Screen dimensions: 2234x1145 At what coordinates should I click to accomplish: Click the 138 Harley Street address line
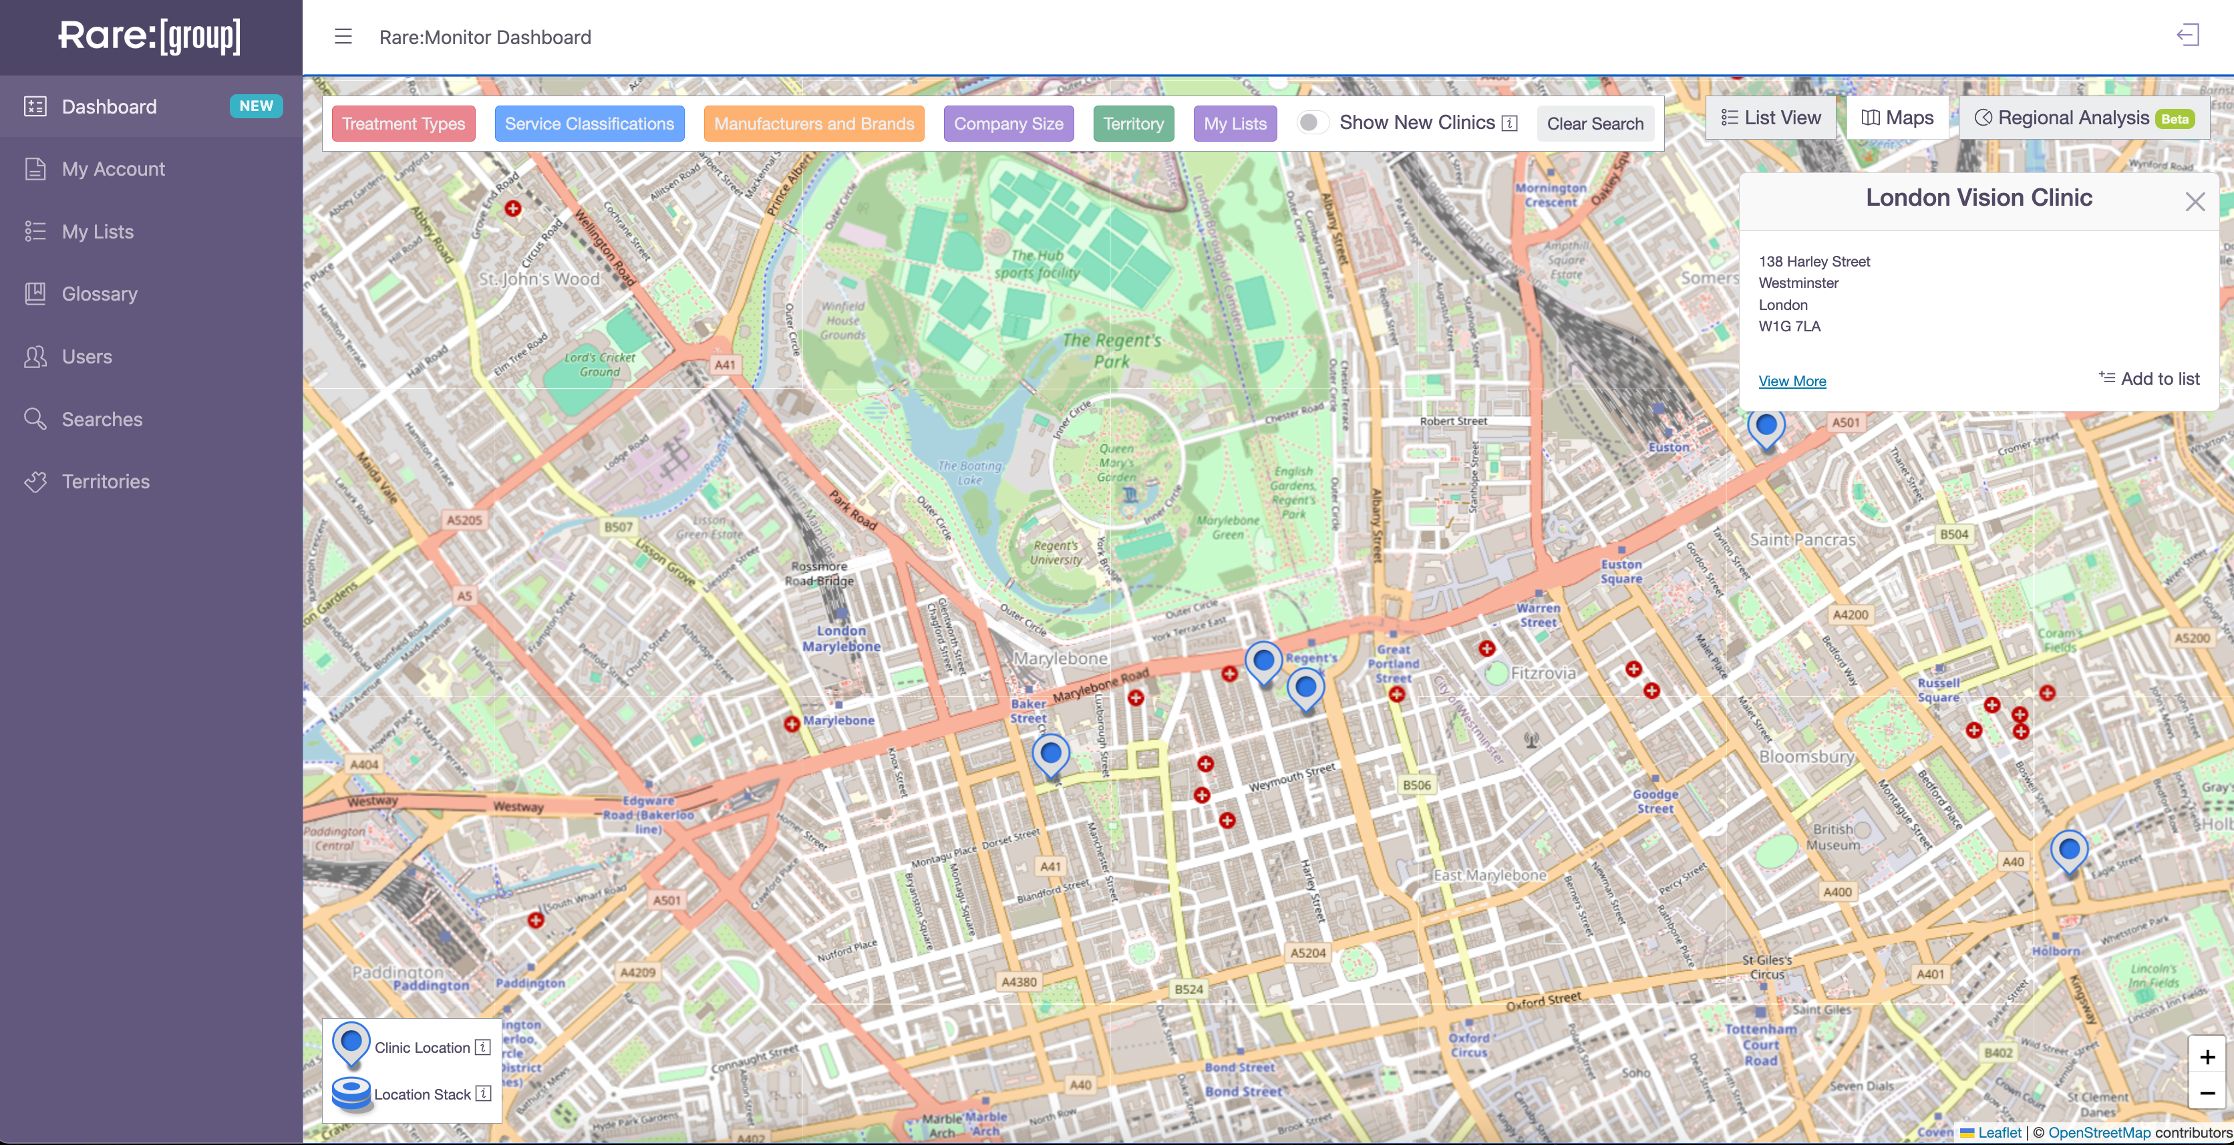[1814, 262]
